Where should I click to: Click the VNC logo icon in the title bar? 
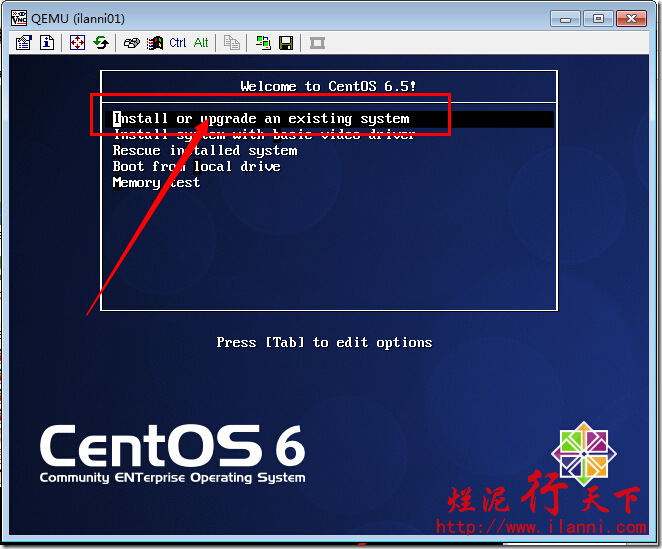(x=19, y=18)
